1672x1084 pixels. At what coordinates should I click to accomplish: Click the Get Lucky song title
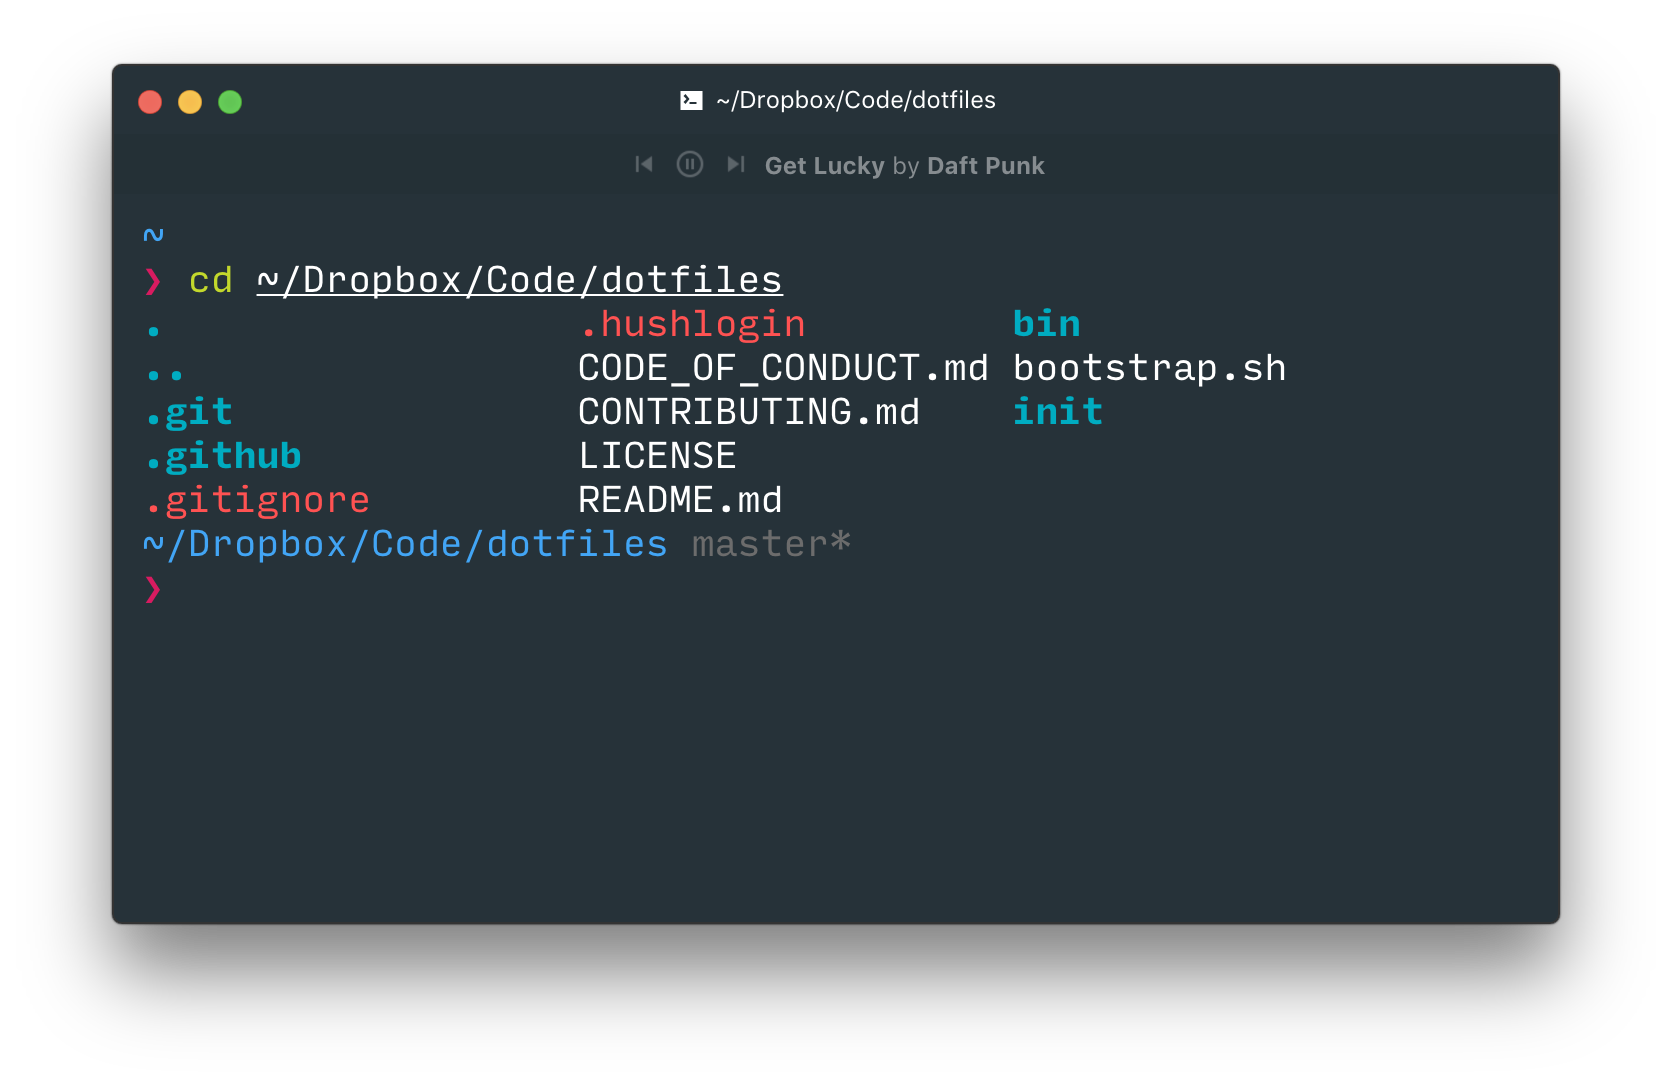[x=825, y=166]
